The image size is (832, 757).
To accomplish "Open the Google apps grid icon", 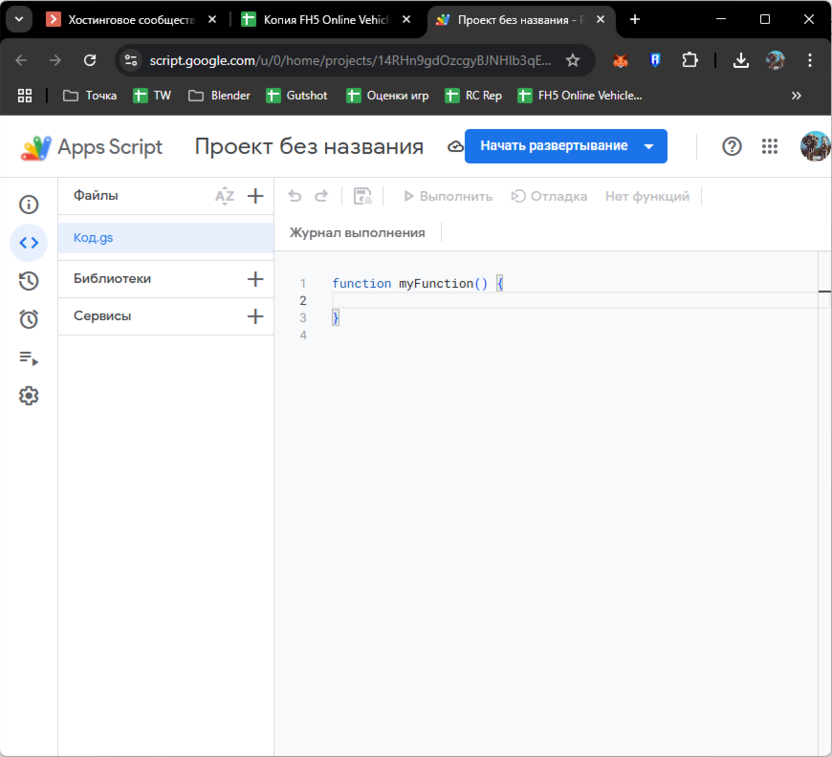I will pos(769,146).
